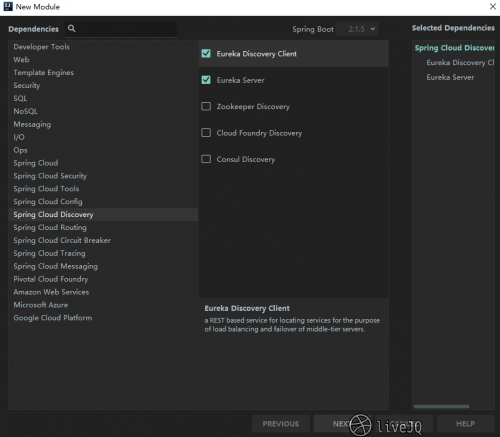The image size is (500, 437).
Task: Select Spring Cloud Messaging category
Action: click(x=103, y=266)
